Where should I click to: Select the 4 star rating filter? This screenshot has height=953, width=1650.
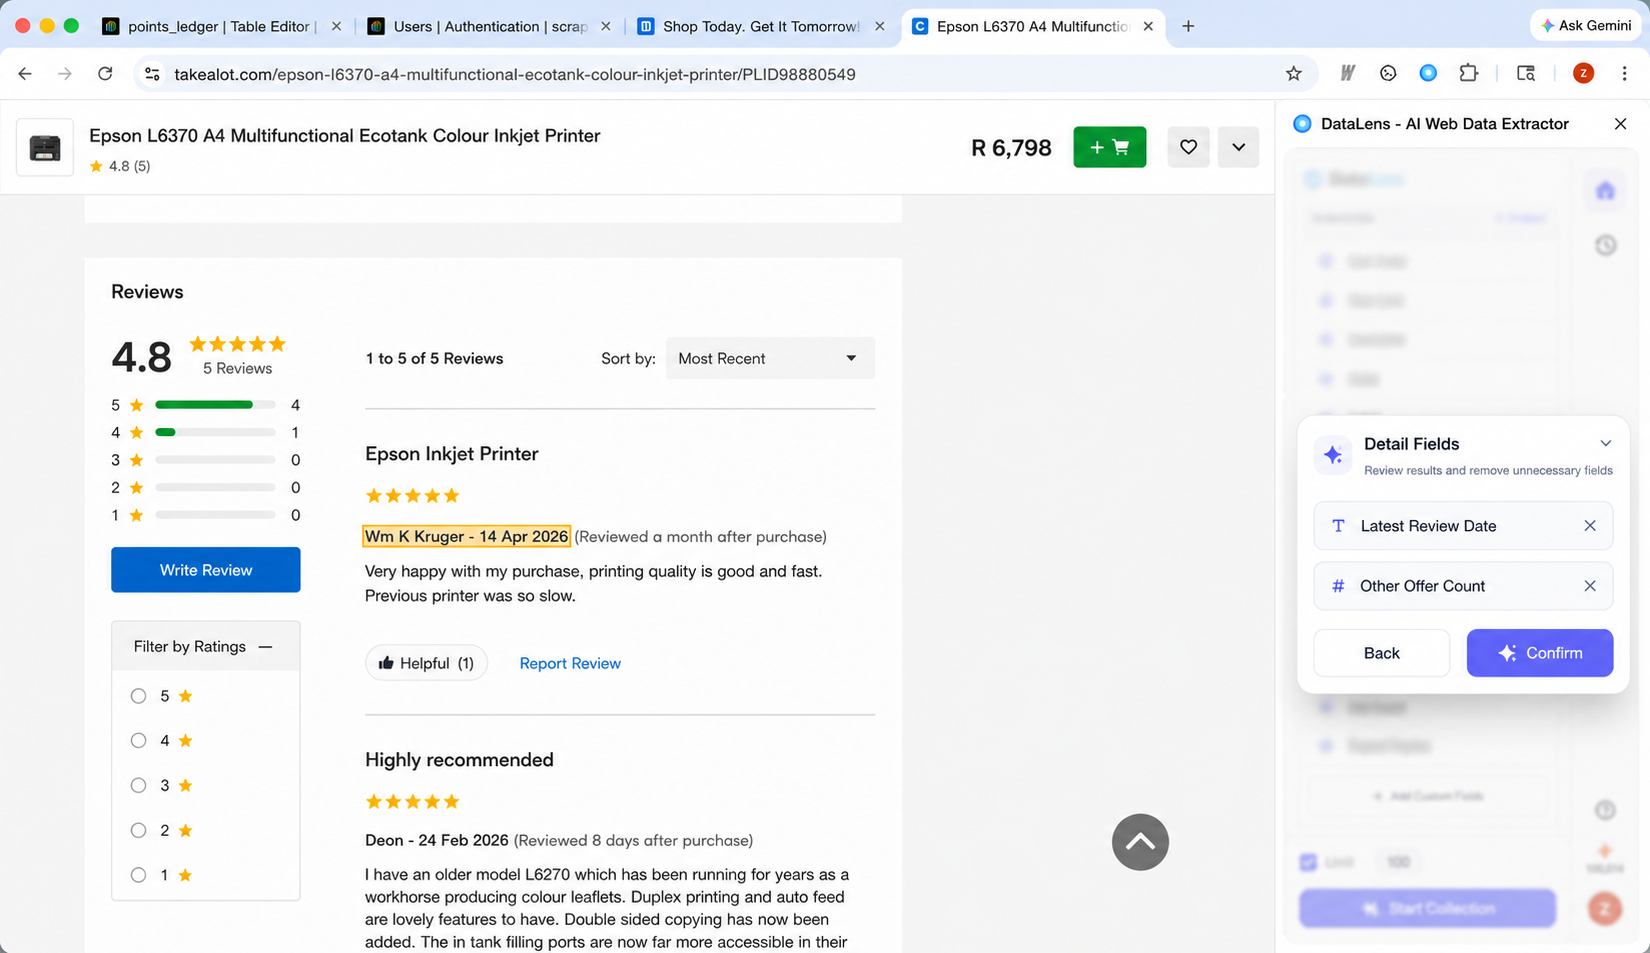pyautogui.click(x=138, y=741)
